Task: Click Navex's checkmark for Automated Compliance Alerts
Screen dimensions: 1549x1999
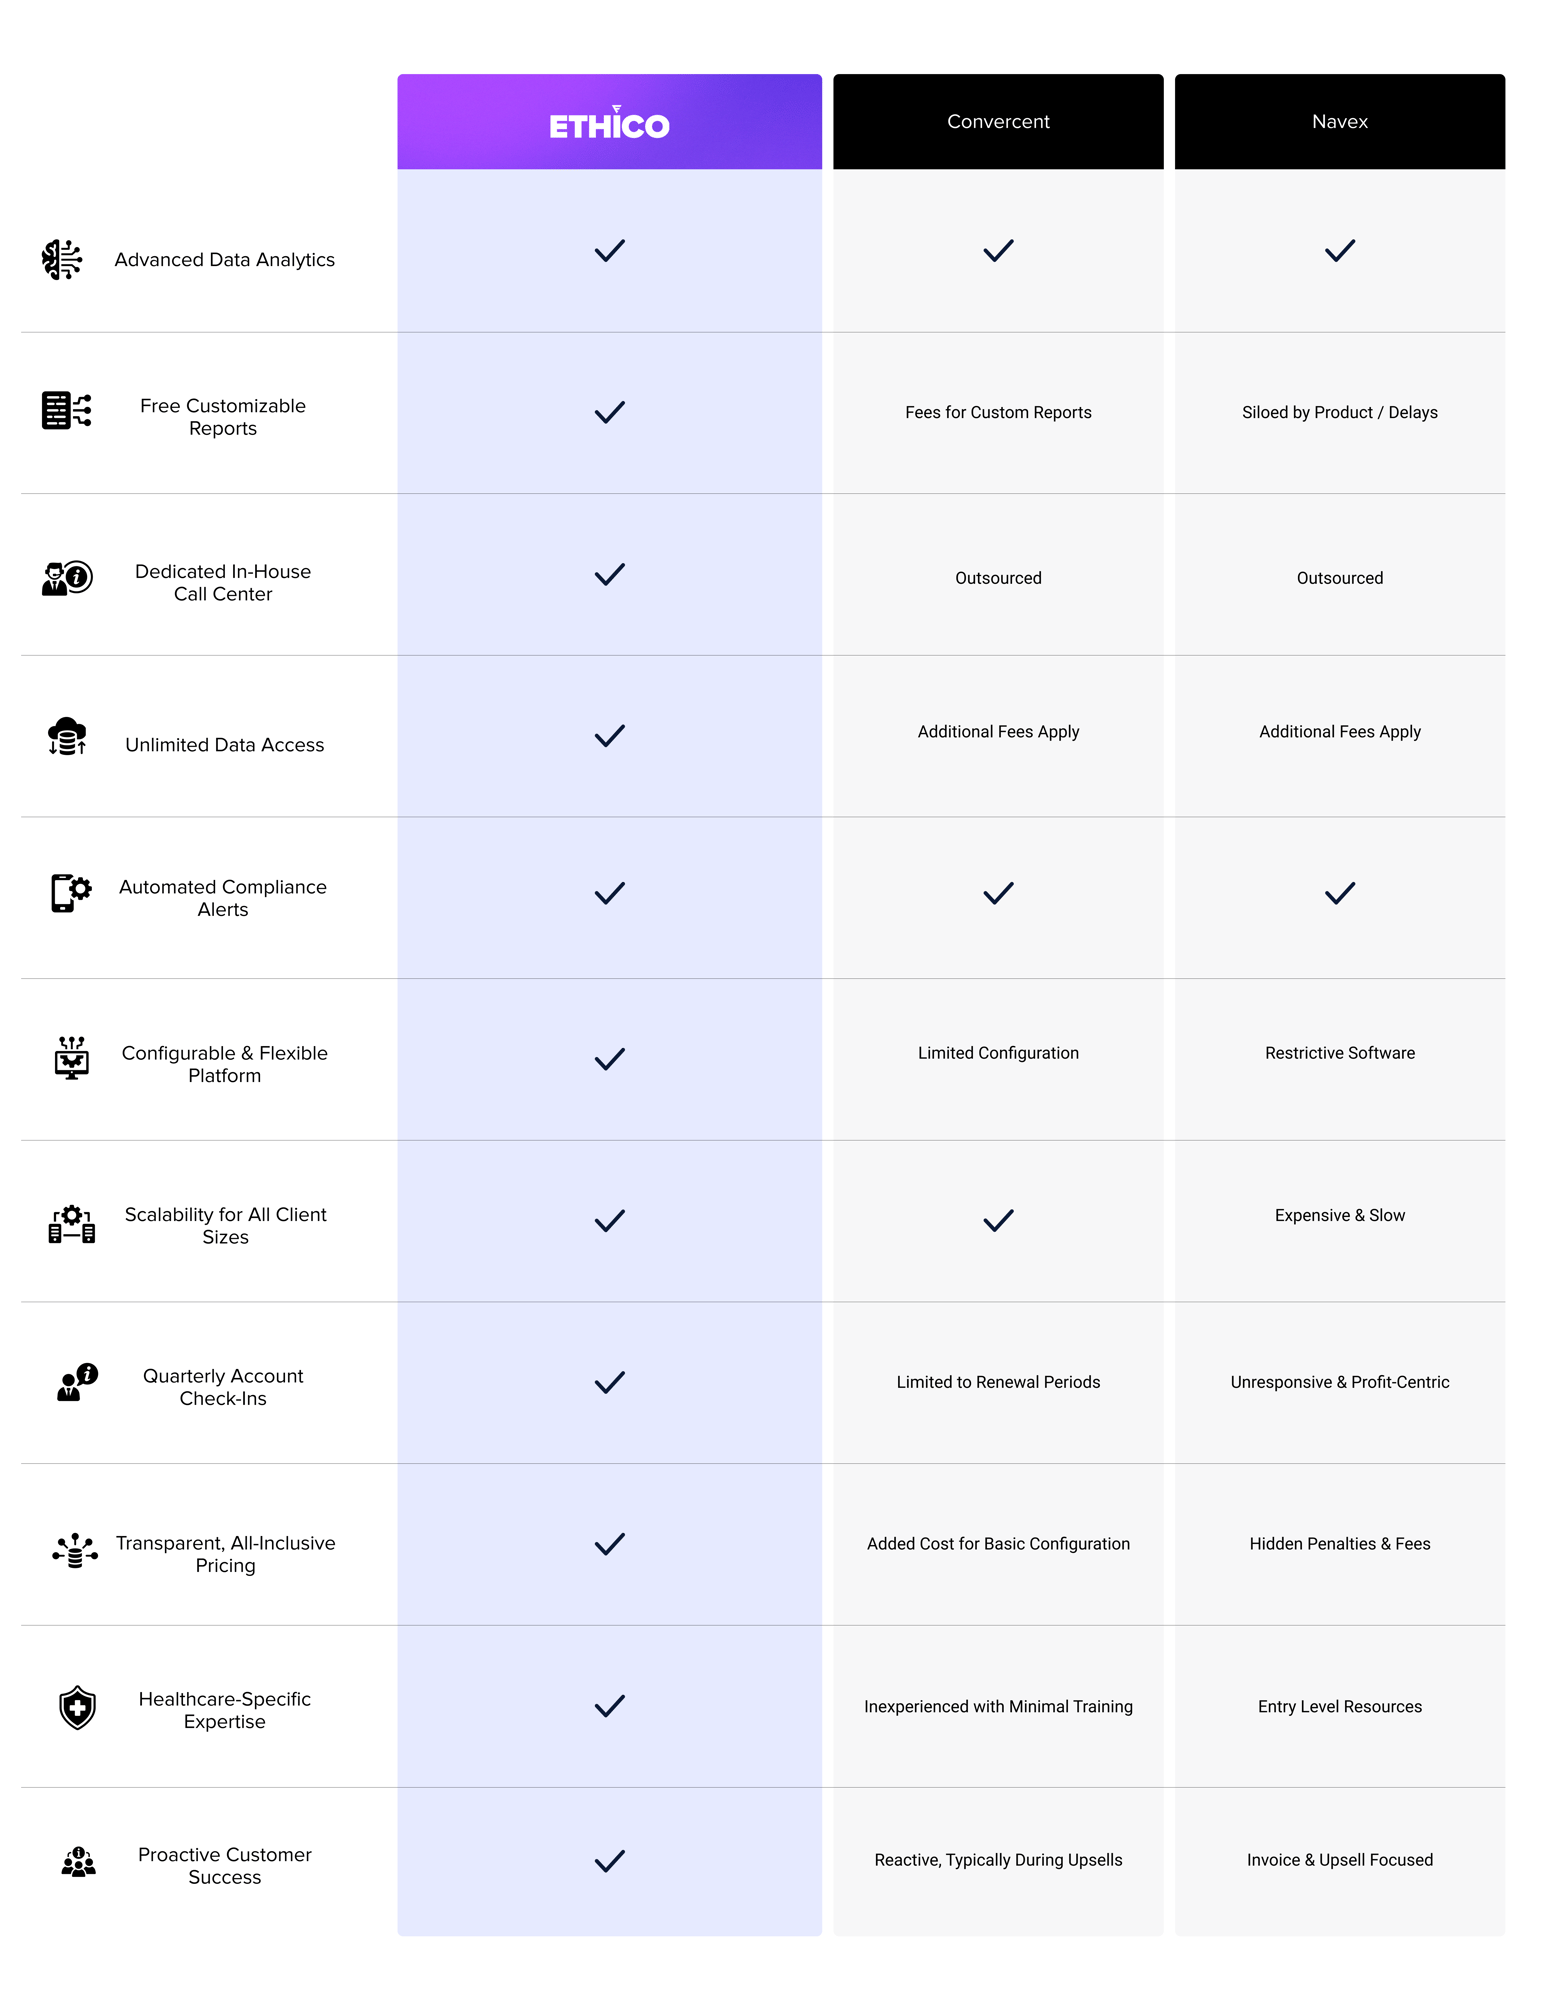Action: (x=1340, y=893)
